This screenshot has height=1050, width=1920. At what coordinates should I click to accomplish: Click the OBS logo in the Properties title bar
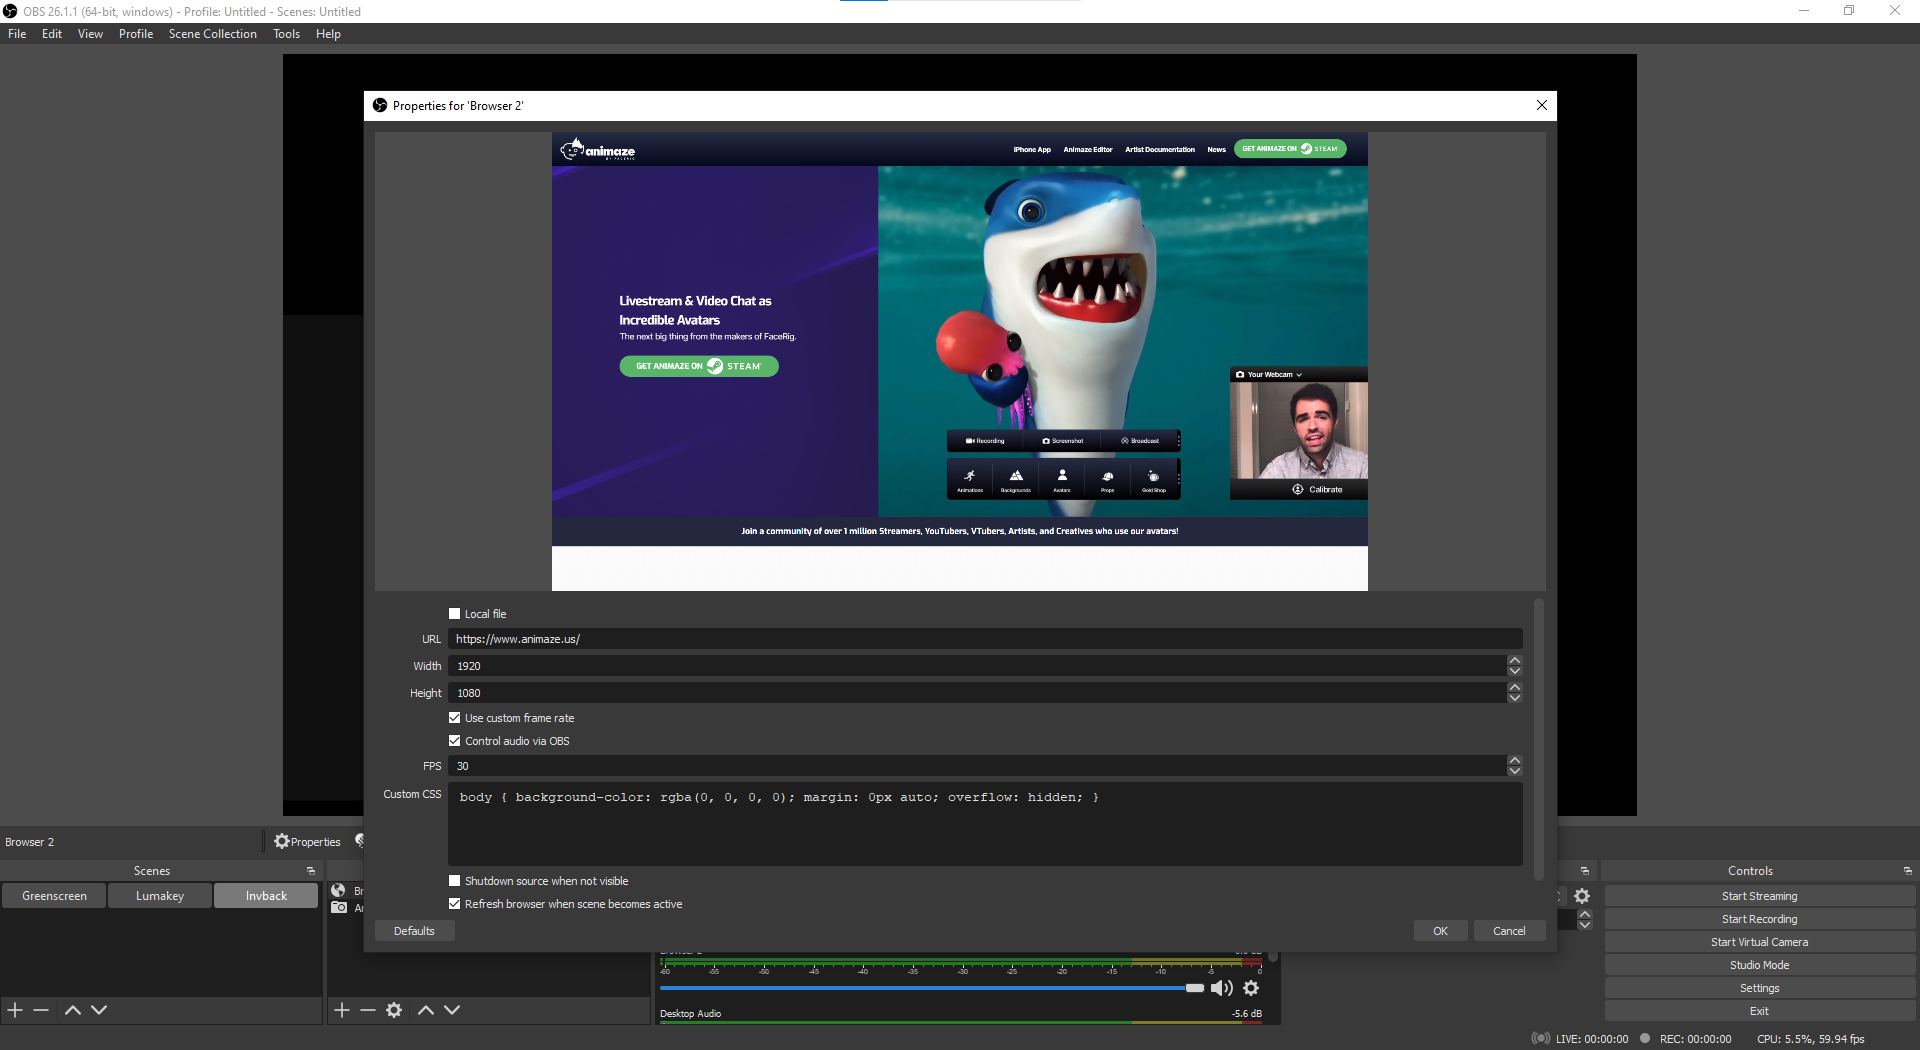380,105
